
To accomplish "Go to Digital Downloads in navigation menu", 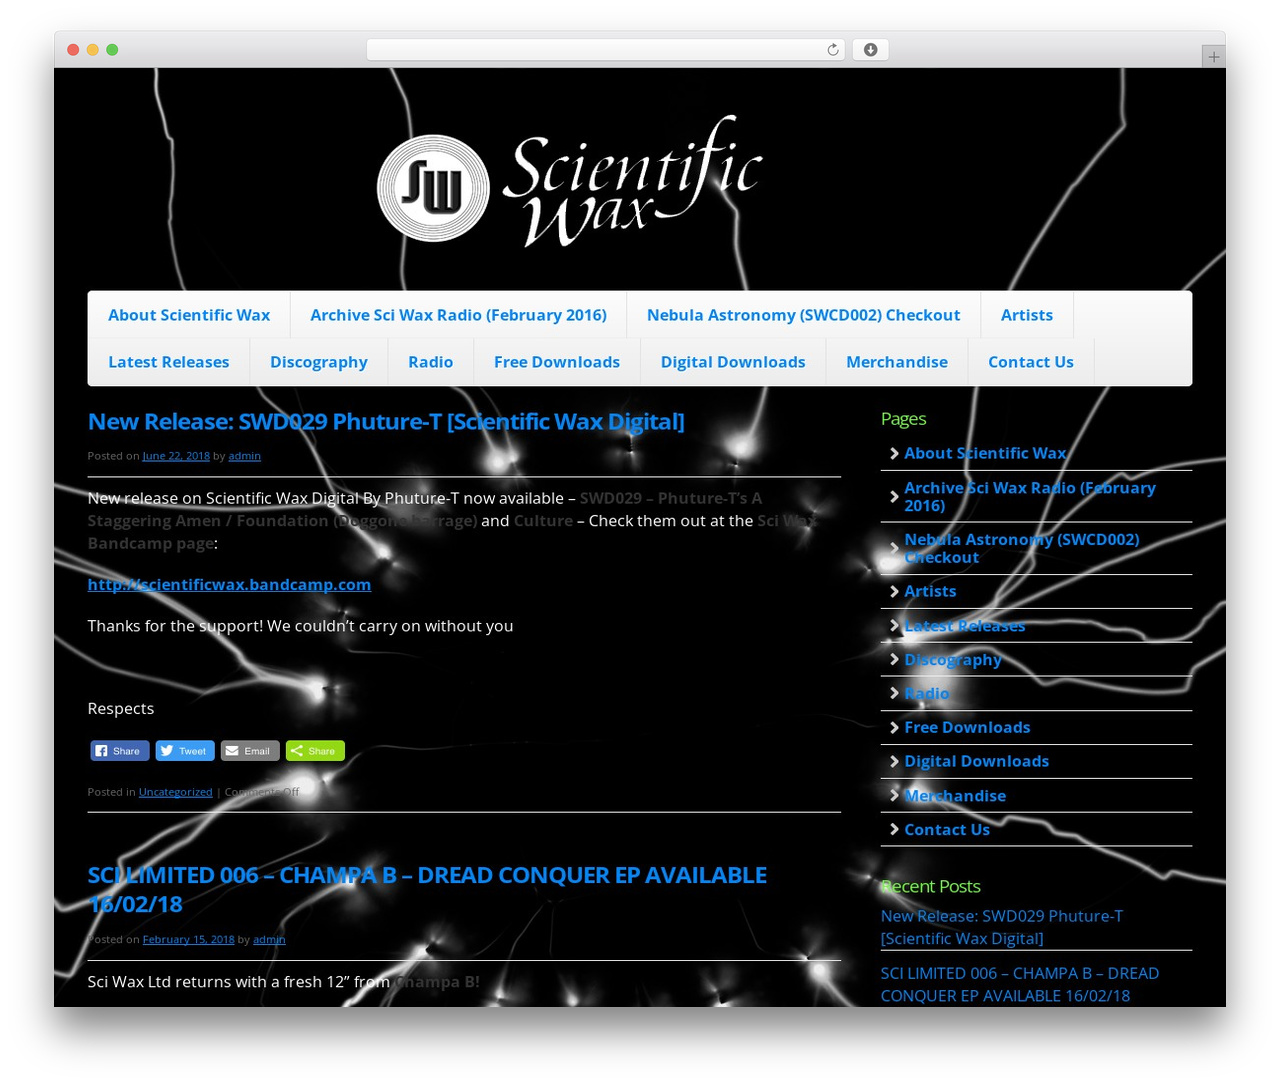I will pyautogui.click(x=733, y=362).
